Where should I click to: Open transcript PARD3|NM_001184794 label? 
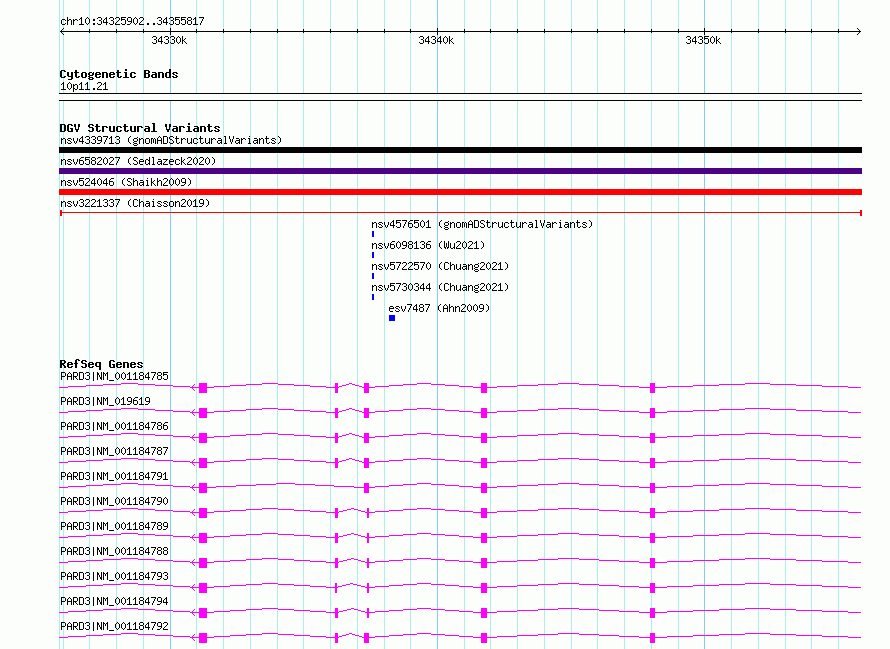114,601
